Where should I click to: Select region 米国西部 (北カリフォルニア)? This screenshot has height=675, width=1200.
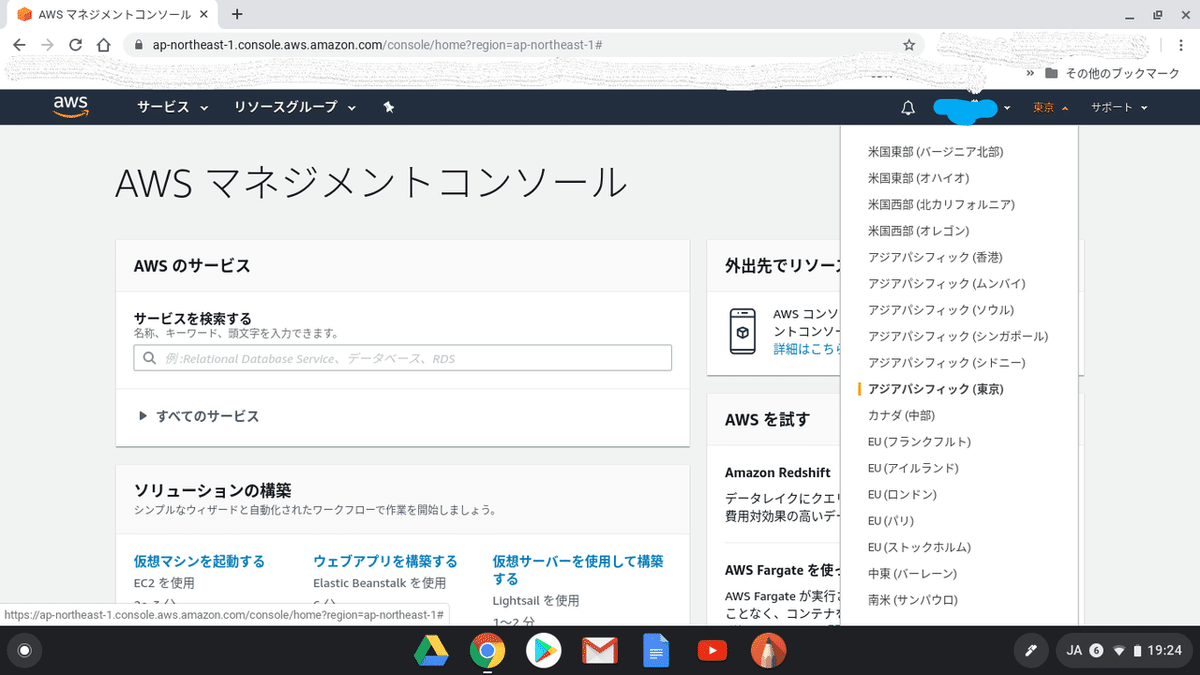(x=941, y=204)
